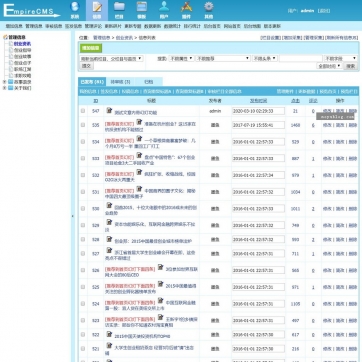Tick the checkbox for row ID 547
Image resolution: width=362 pixels, height=362 pixels.
coord(83,111)
